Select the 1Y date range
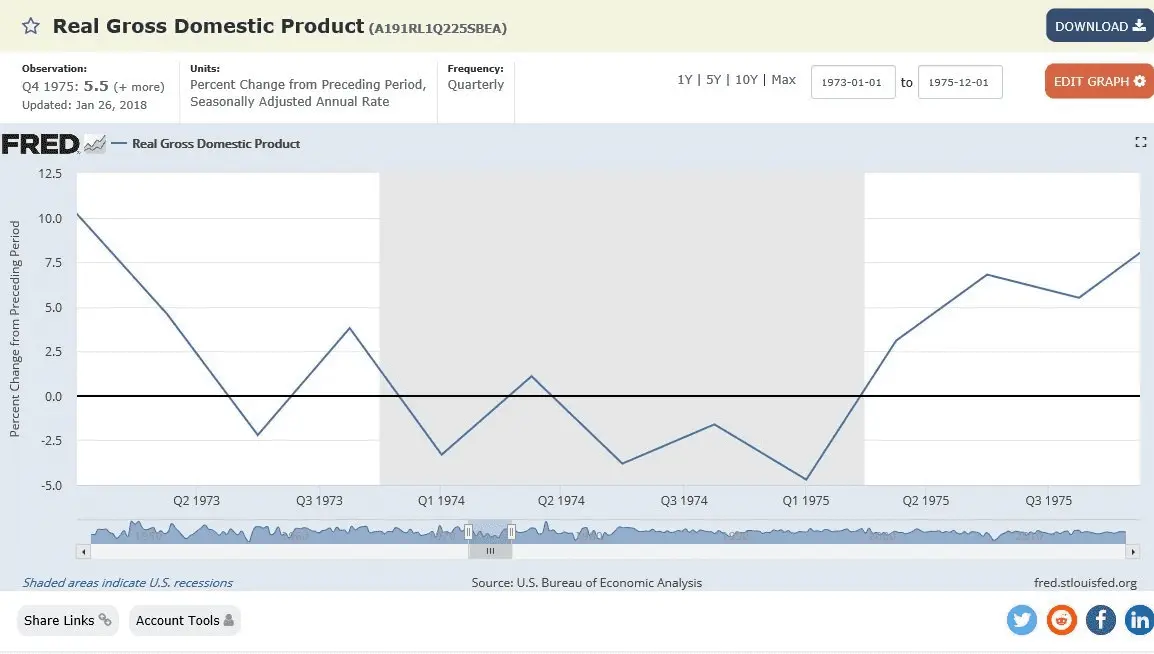Viewport: 1154px width, 654px height. click(685, 80)
